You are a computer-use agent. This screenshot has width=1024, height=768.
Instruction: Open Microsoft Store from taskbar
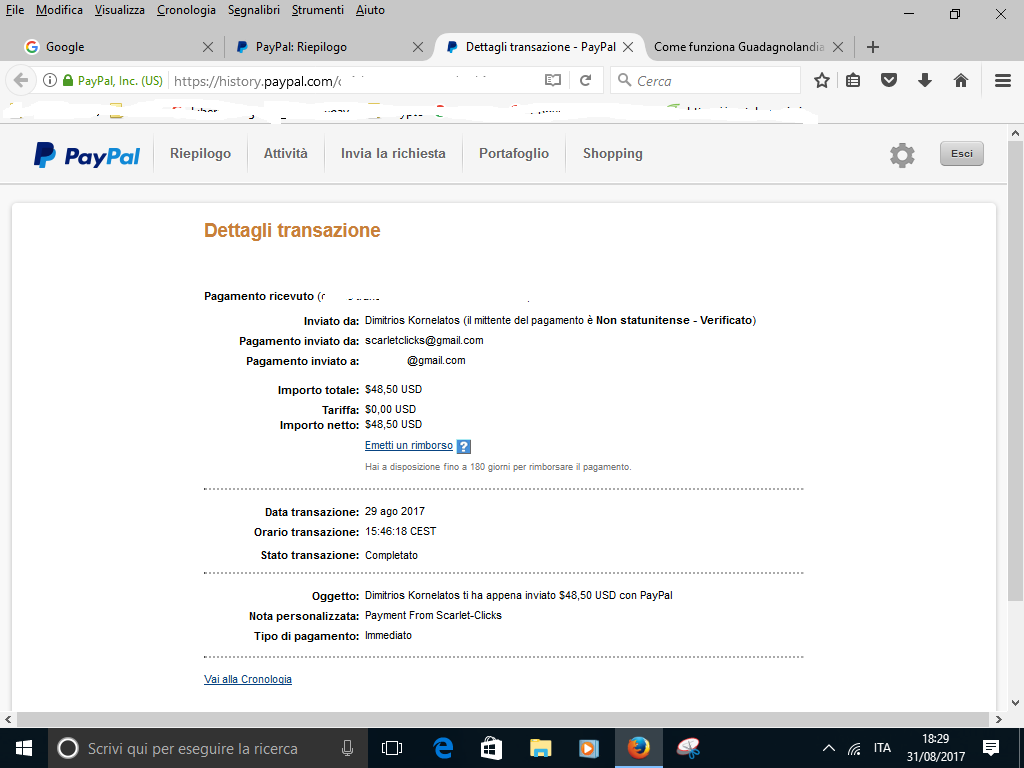coord(491,748)
